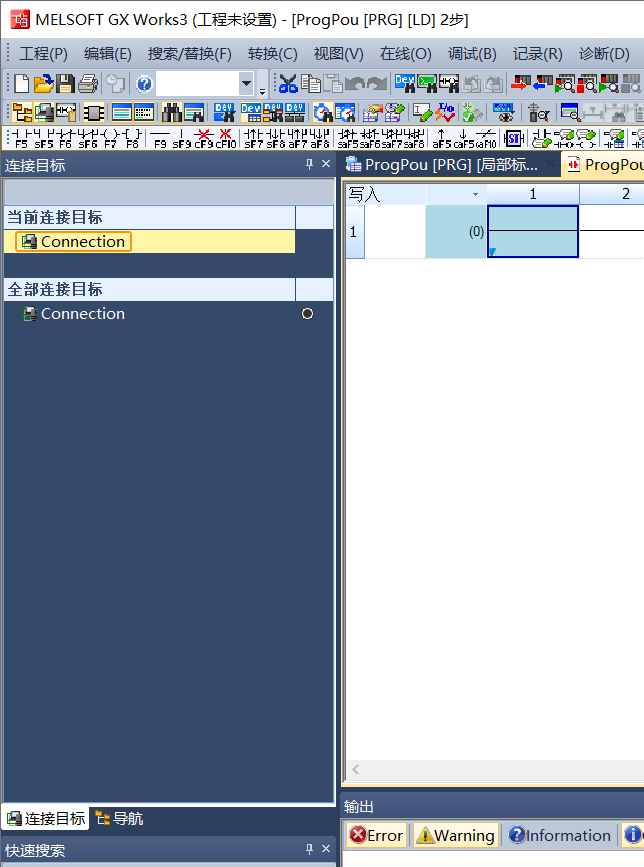Copy selection using the copy icon
The image size is (644, 867).
pos(311,84)
